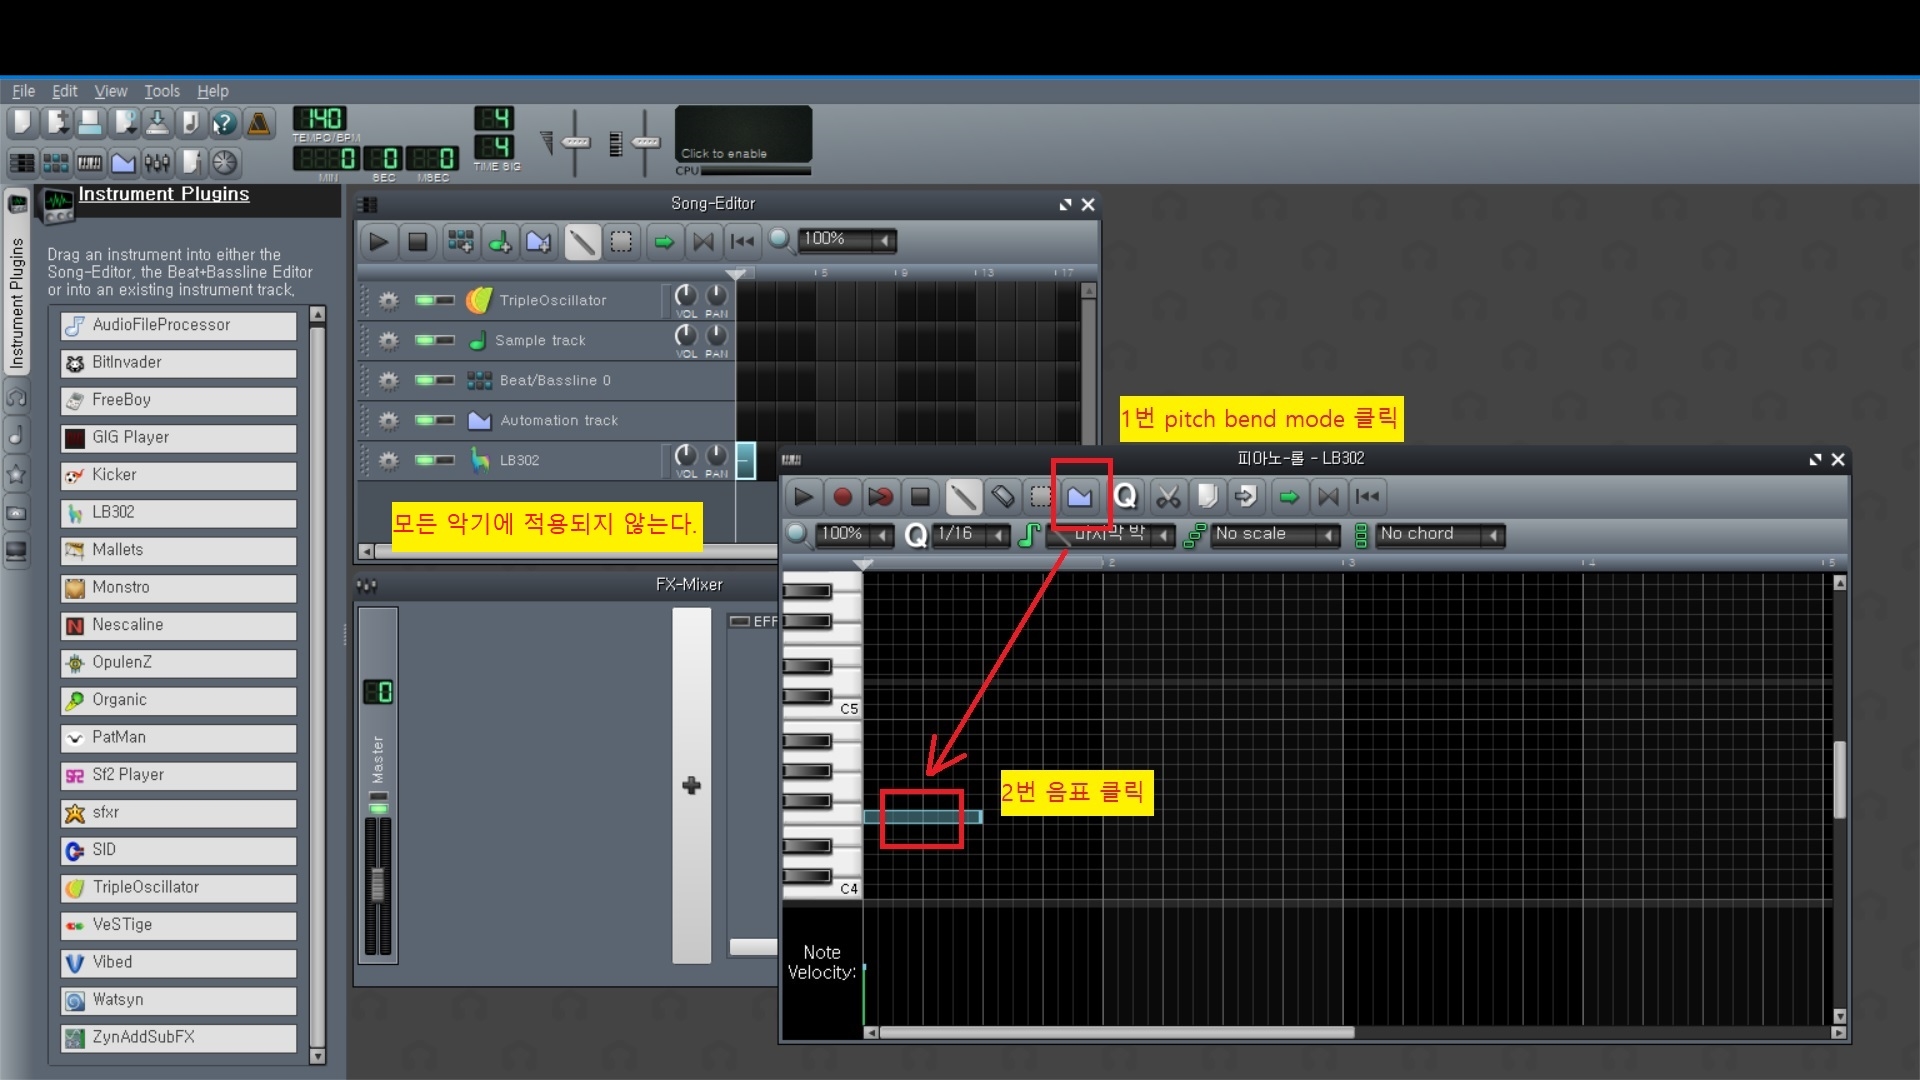Viewport: 1920px width, 1080px height.
Task: Click the LB302 track name button
Action: coord(562,460)
